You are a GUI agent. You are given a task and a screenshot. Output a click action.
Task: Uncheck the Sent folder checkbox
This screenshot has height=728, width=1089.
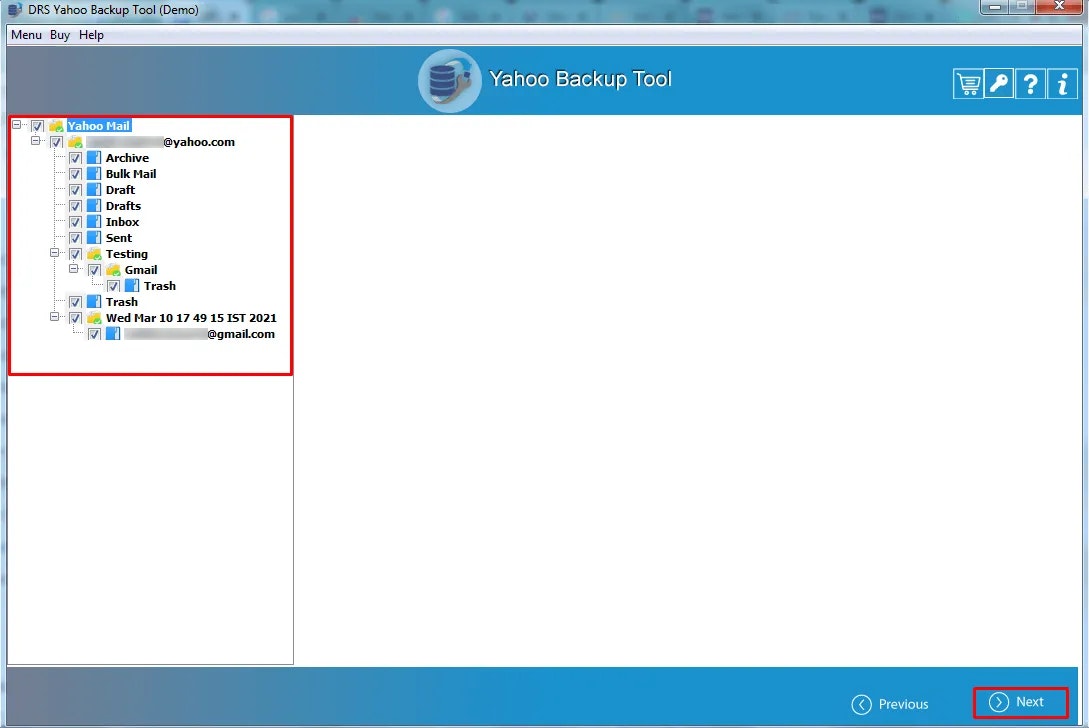click(x=75, y=238)
